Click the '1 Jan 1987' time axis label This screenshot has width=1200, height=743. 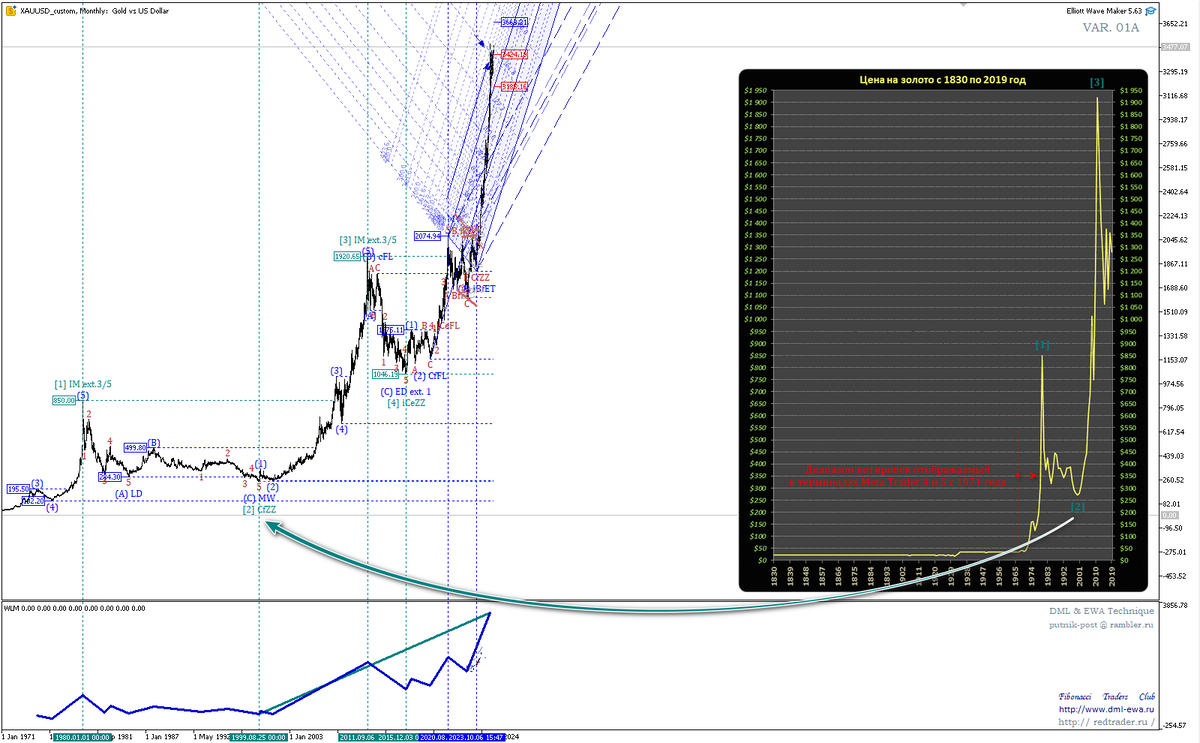162,736
